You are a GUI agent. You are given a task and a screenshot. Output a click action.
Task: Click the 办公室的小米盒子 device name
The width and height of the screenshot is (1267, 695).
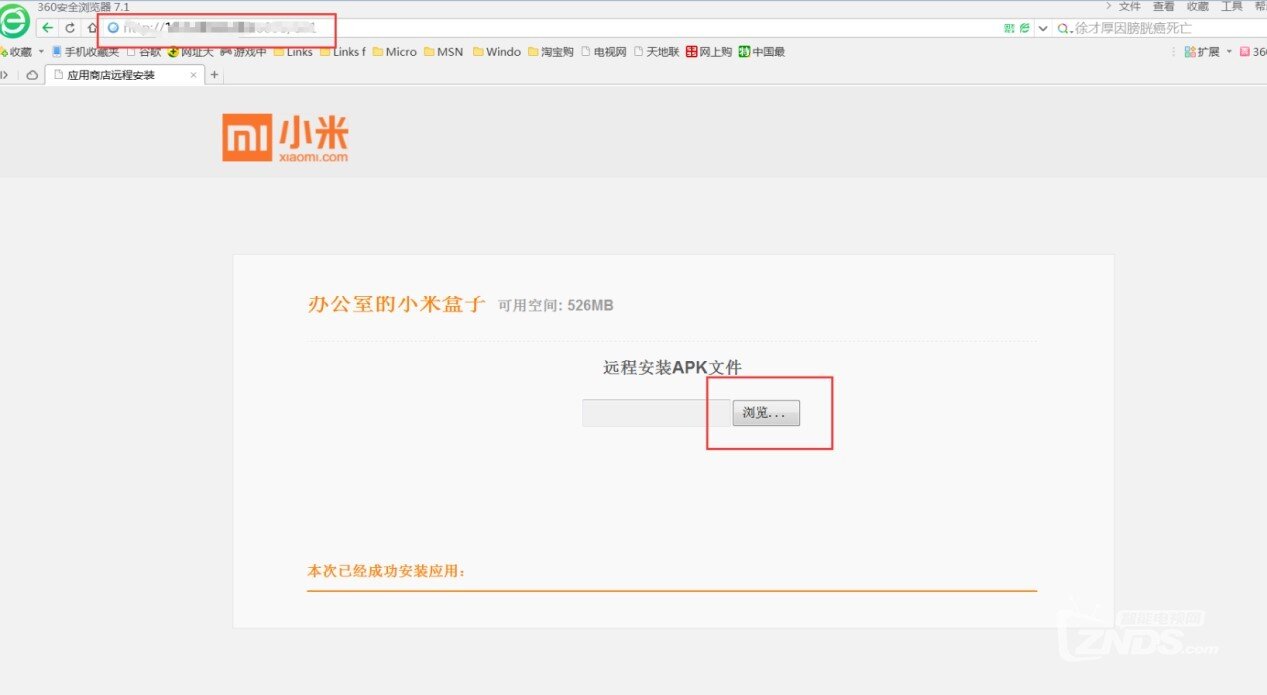point(397,305)
